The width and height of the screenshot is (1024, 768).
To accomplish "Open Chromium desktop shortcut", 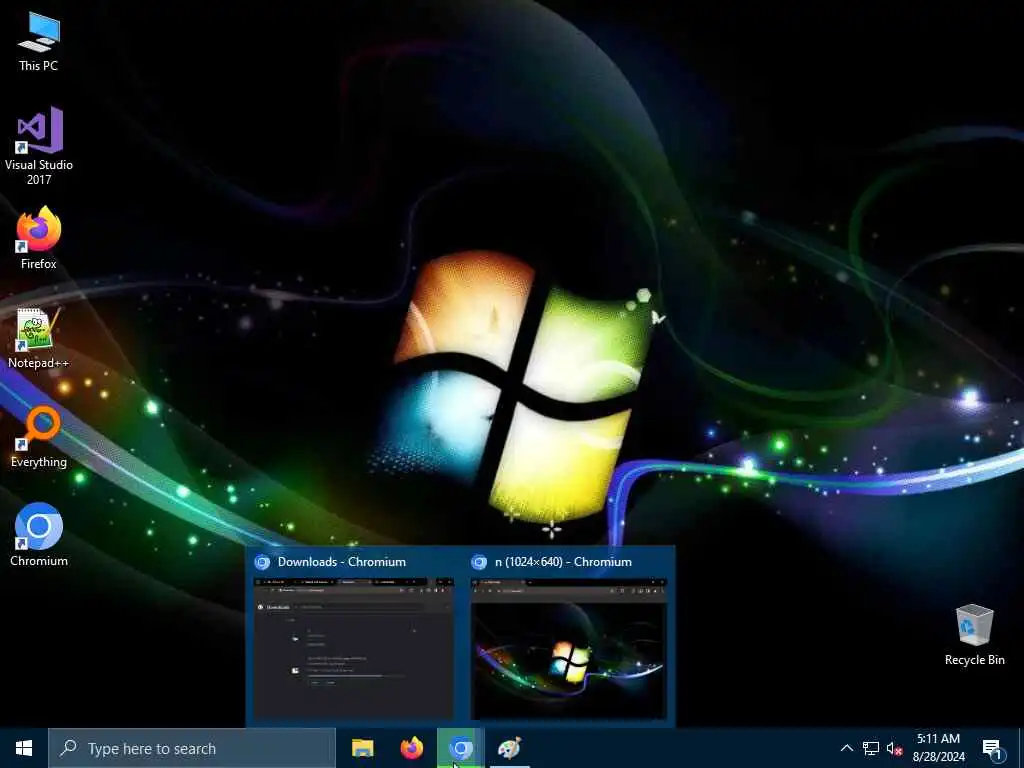I will click(x=39, y=534).
